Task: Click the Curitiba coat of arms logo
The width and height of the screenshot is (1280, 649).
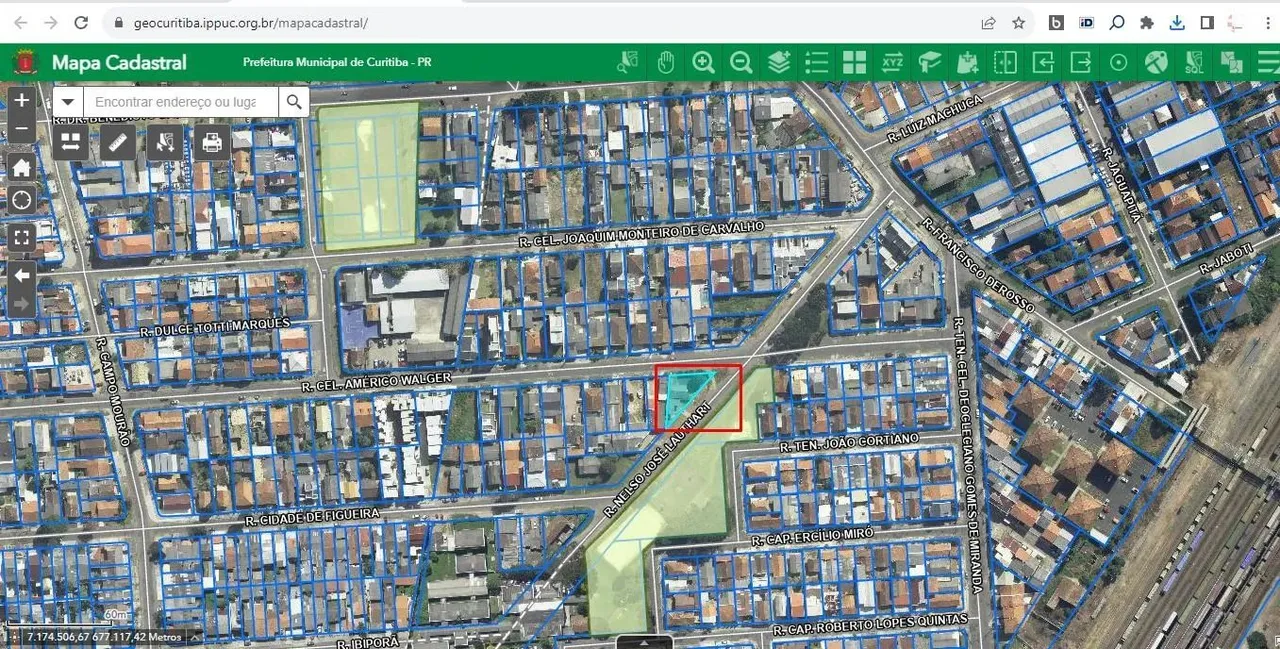Action: coord(25,62)
